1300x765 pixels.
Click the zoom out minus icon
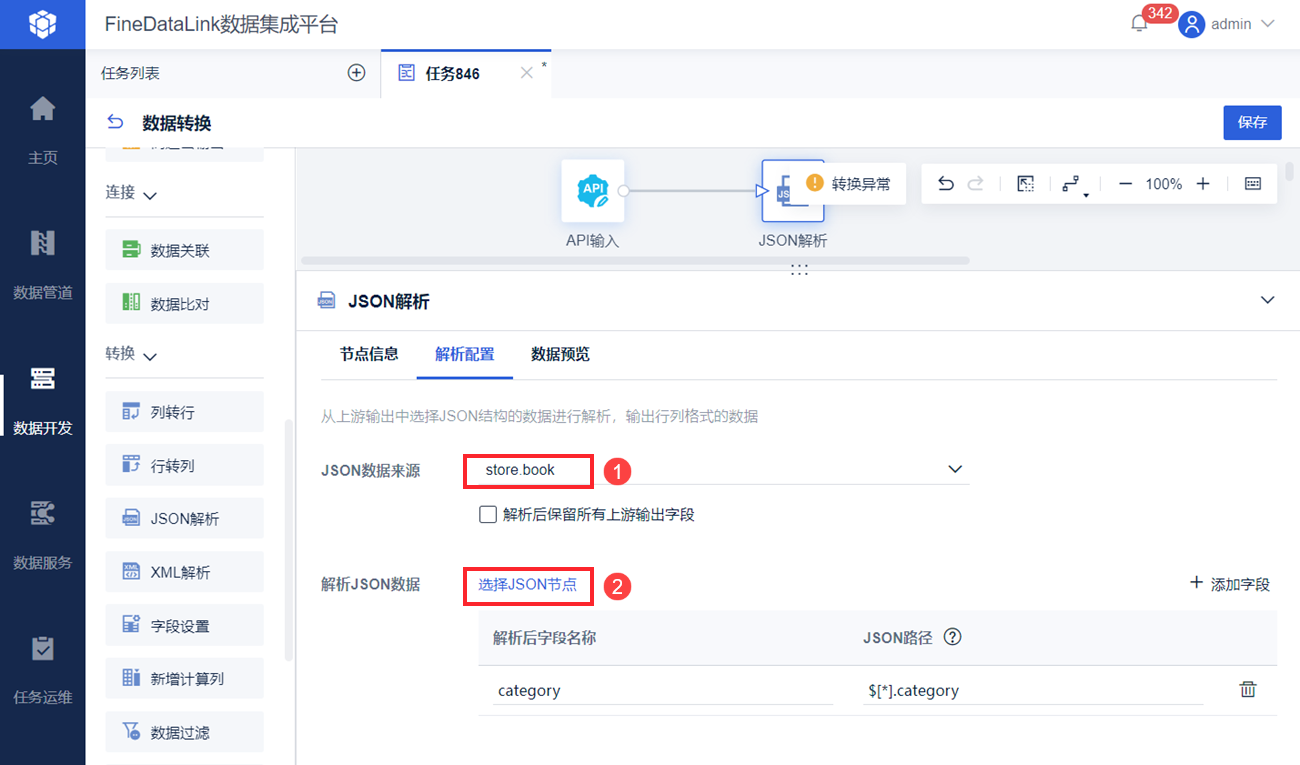tap(1125, 184)
